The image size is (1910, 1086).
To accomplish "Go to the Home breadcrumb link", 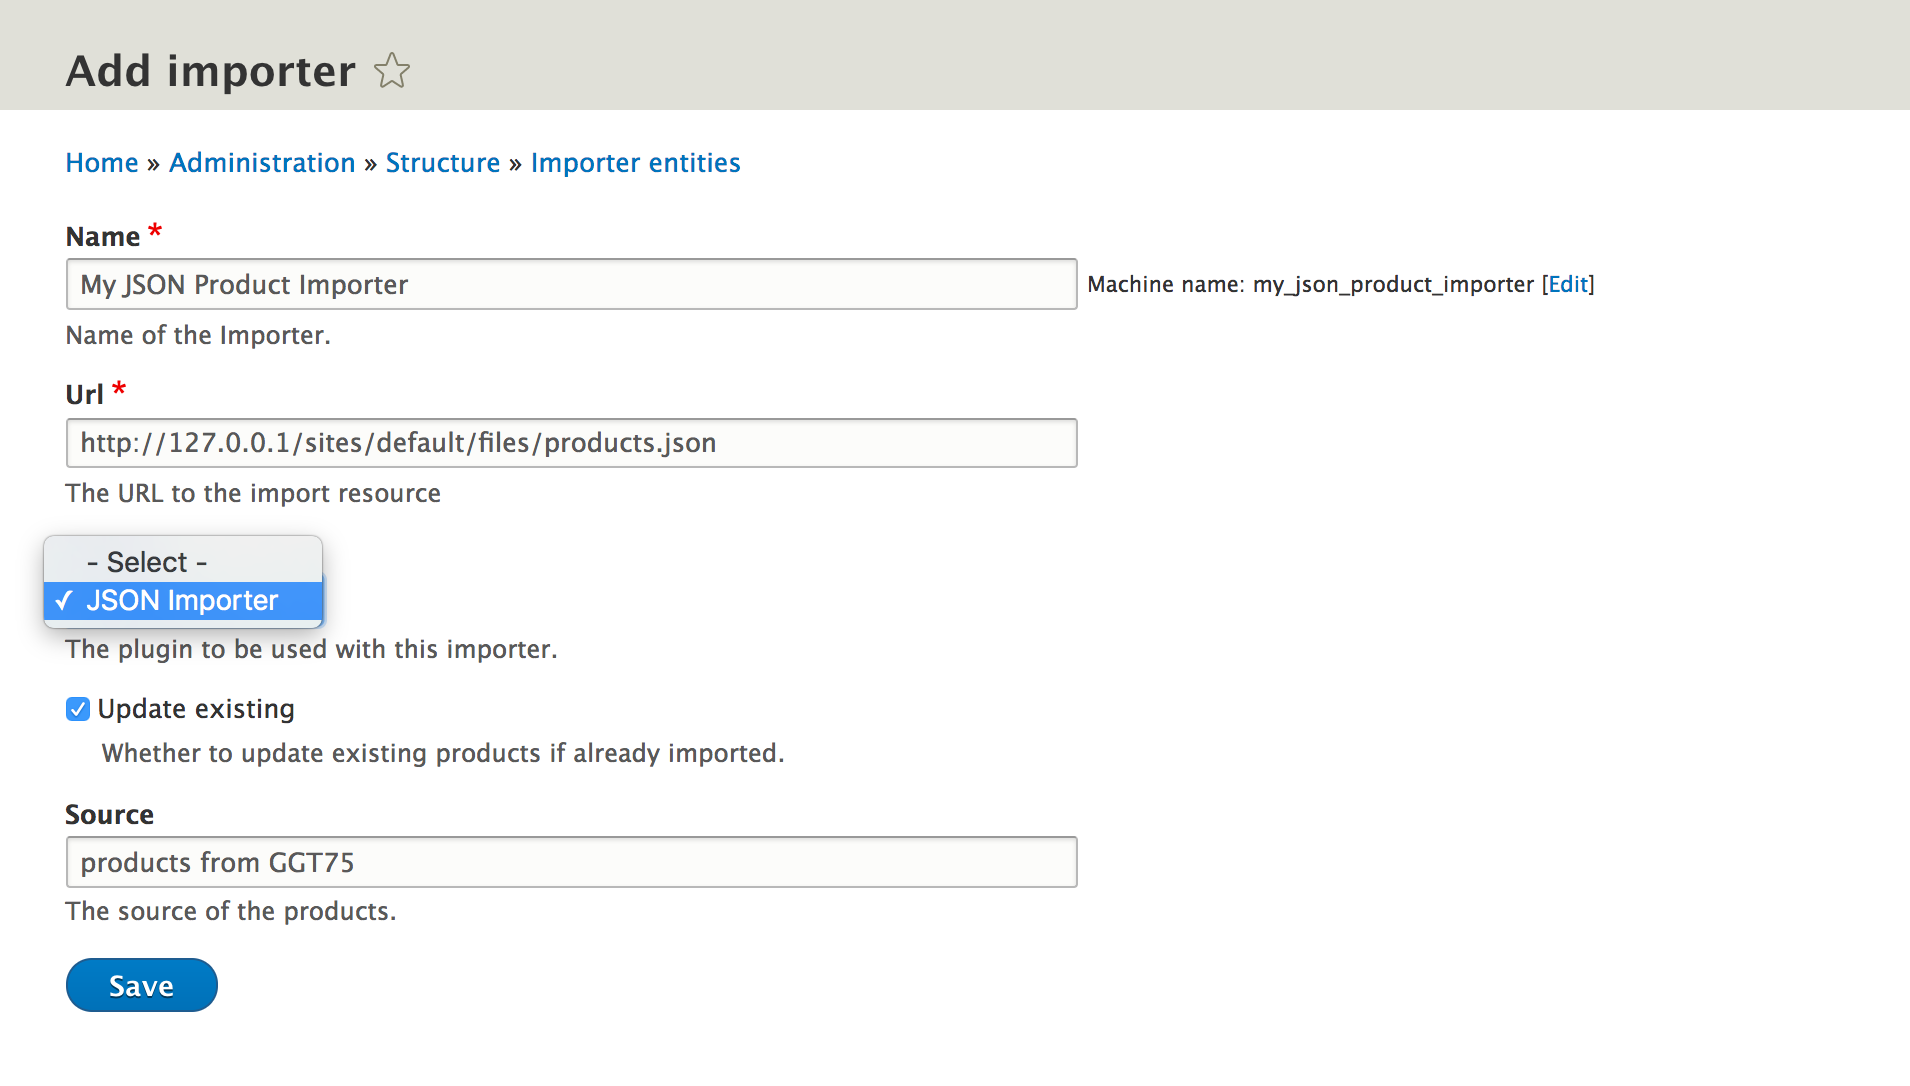I will [102, 163].
